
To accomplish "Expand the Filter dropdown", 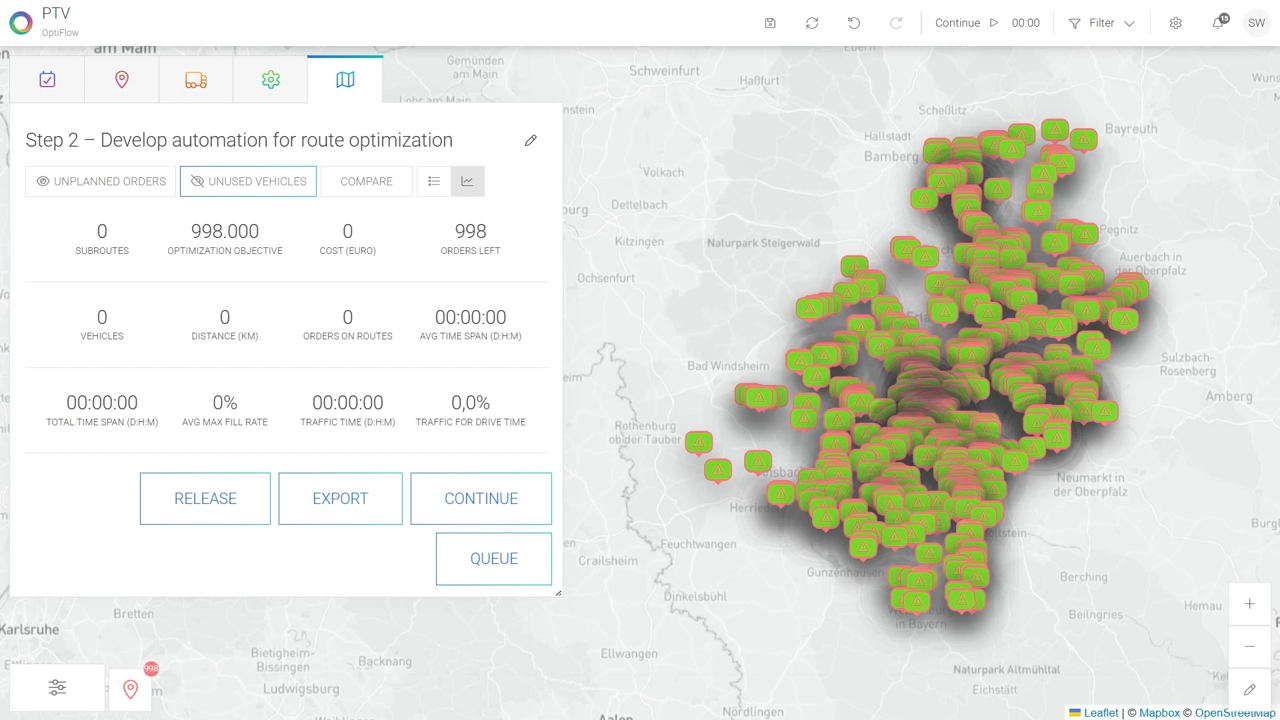I will (x=1101, y=23).
